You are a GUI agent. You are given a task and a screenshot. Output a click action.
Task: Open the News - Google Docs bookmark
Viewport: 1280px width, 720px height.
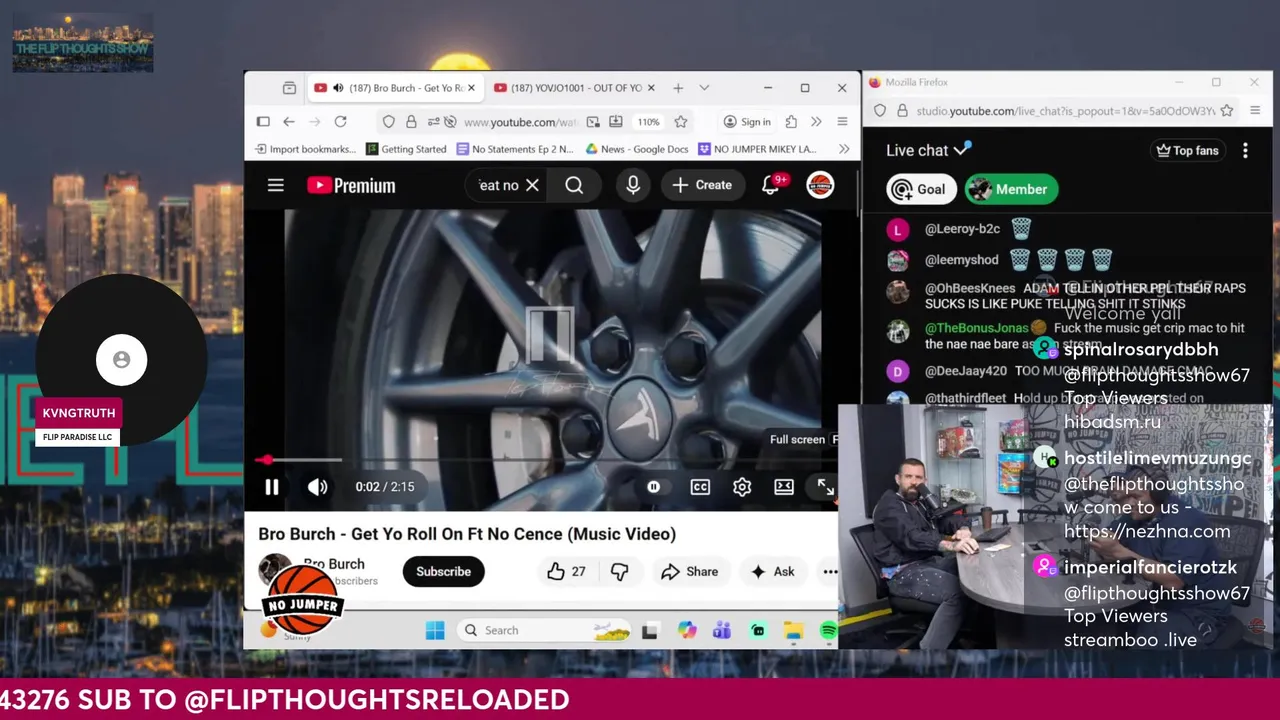click(637, 149)
